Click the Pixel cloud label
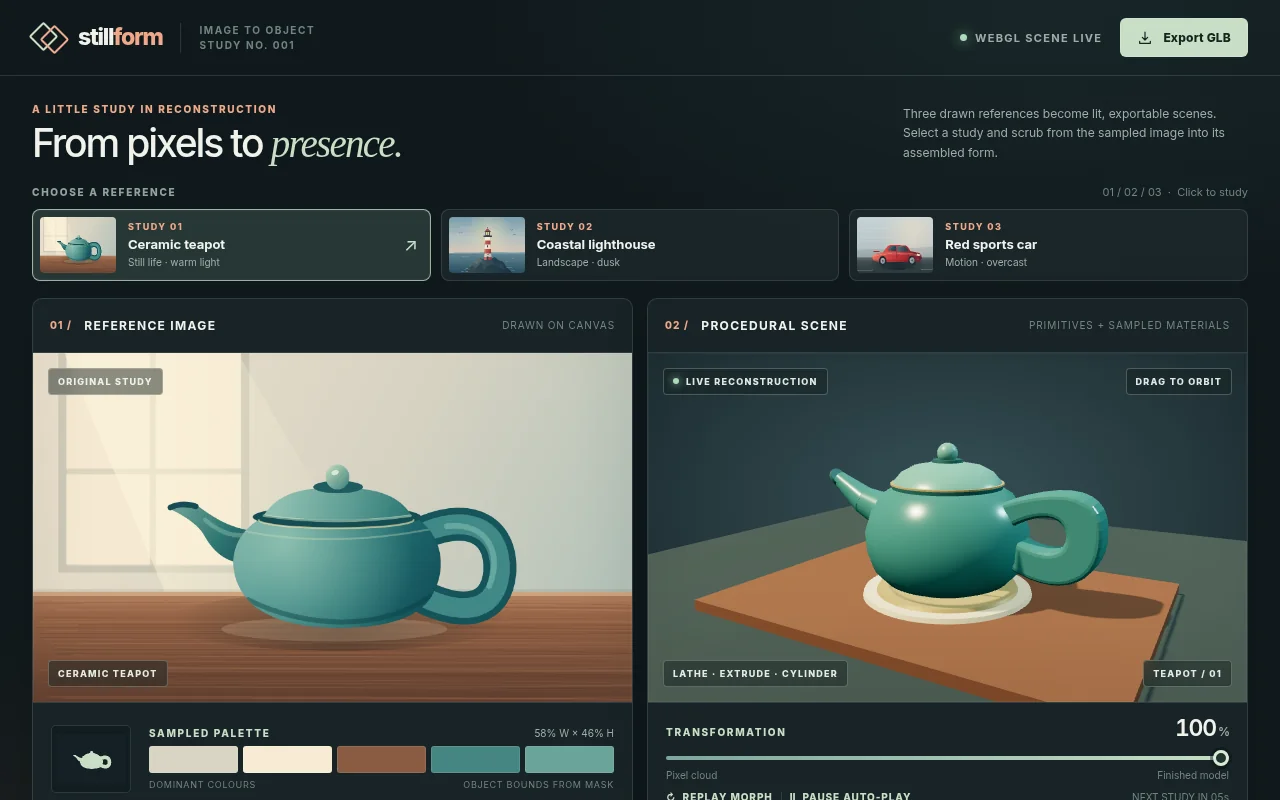 click(692, 775)
